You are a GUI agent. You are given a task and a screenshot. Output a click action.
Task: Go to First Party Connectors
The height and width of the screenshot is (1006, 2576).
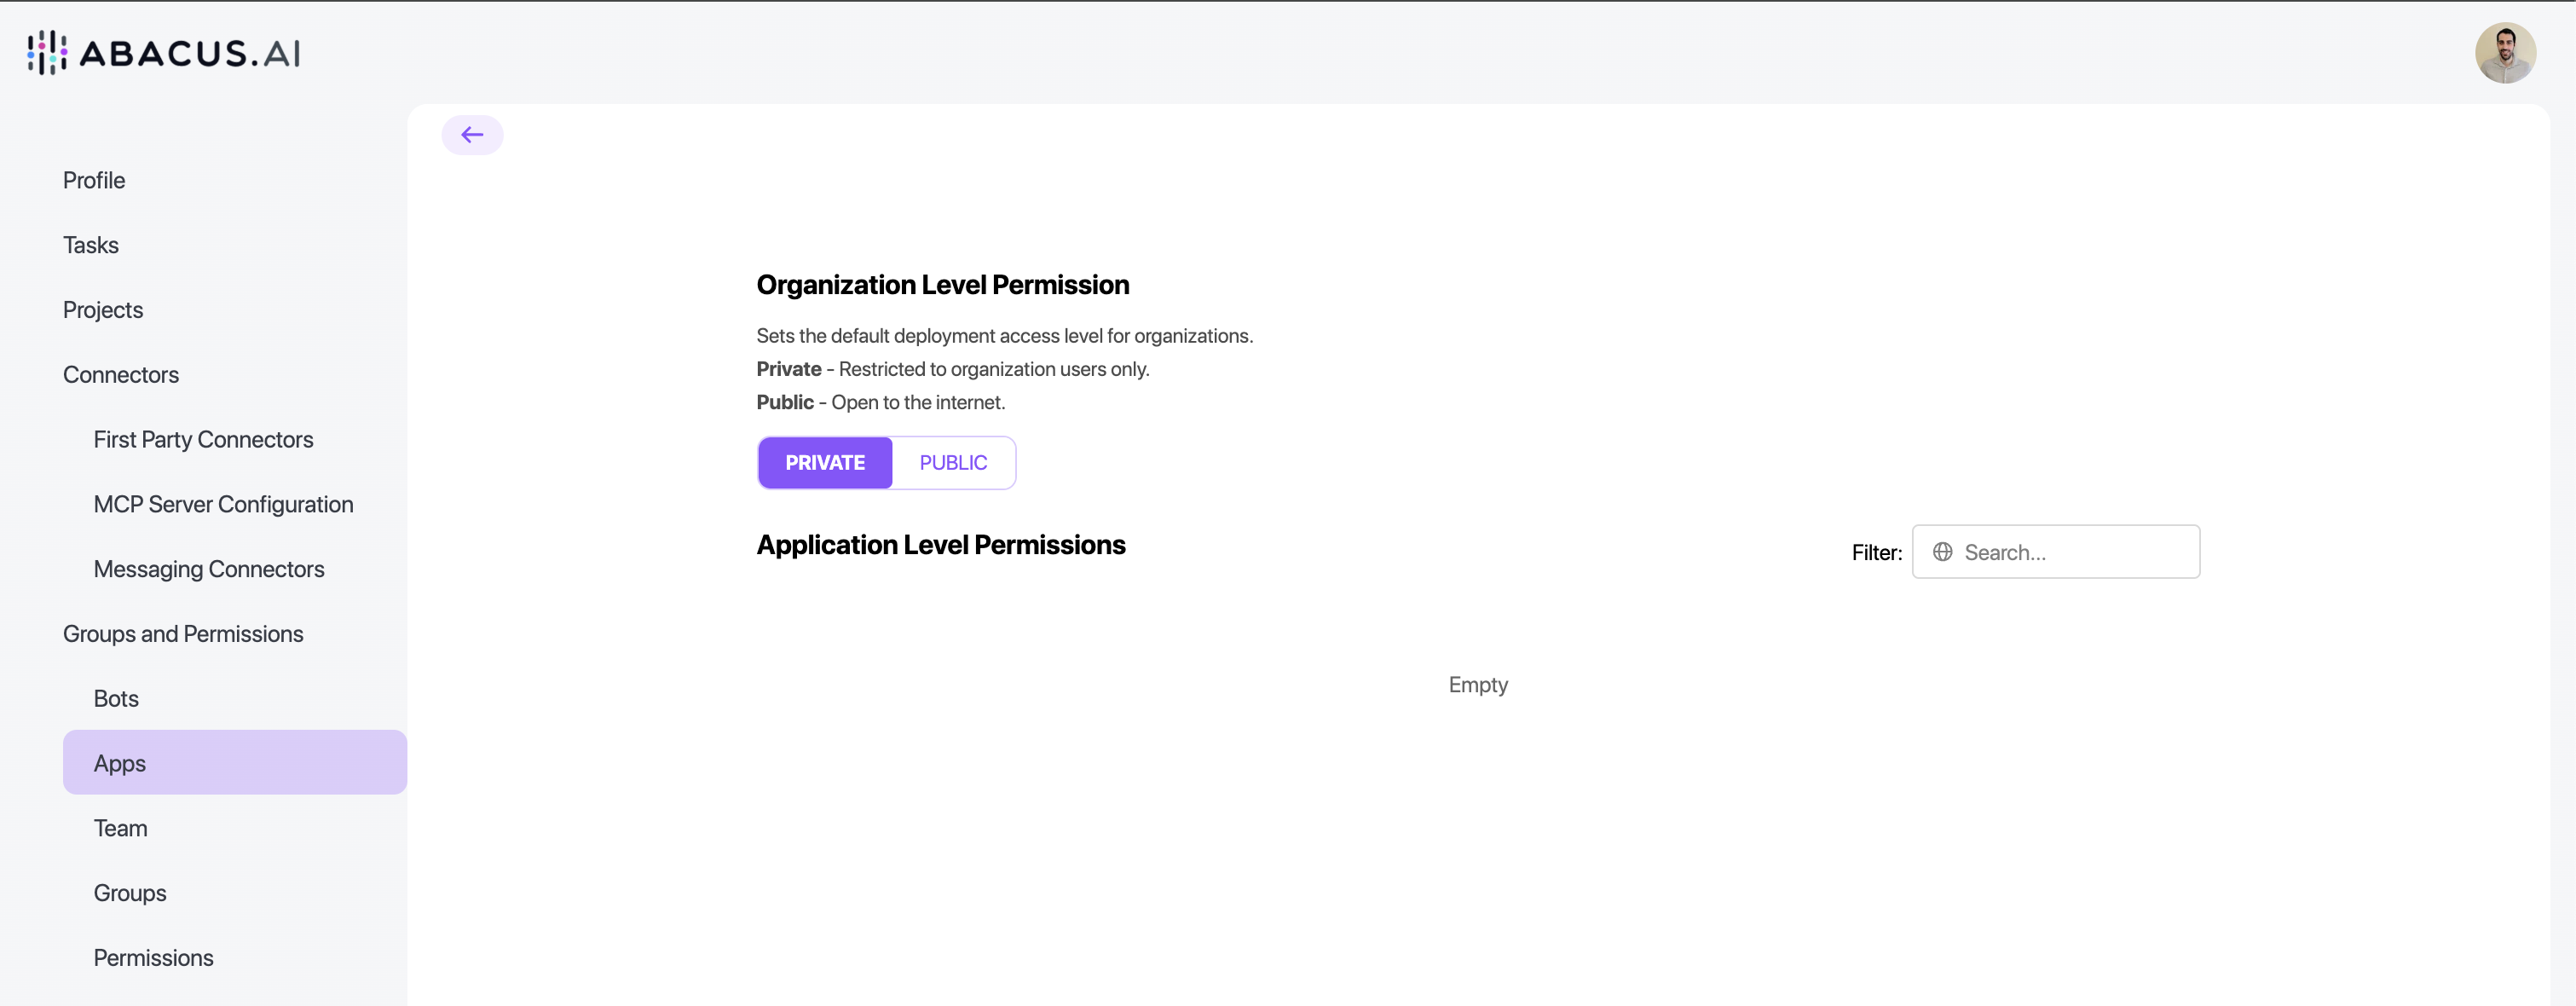pyautogui.click(x=203, y=439)
